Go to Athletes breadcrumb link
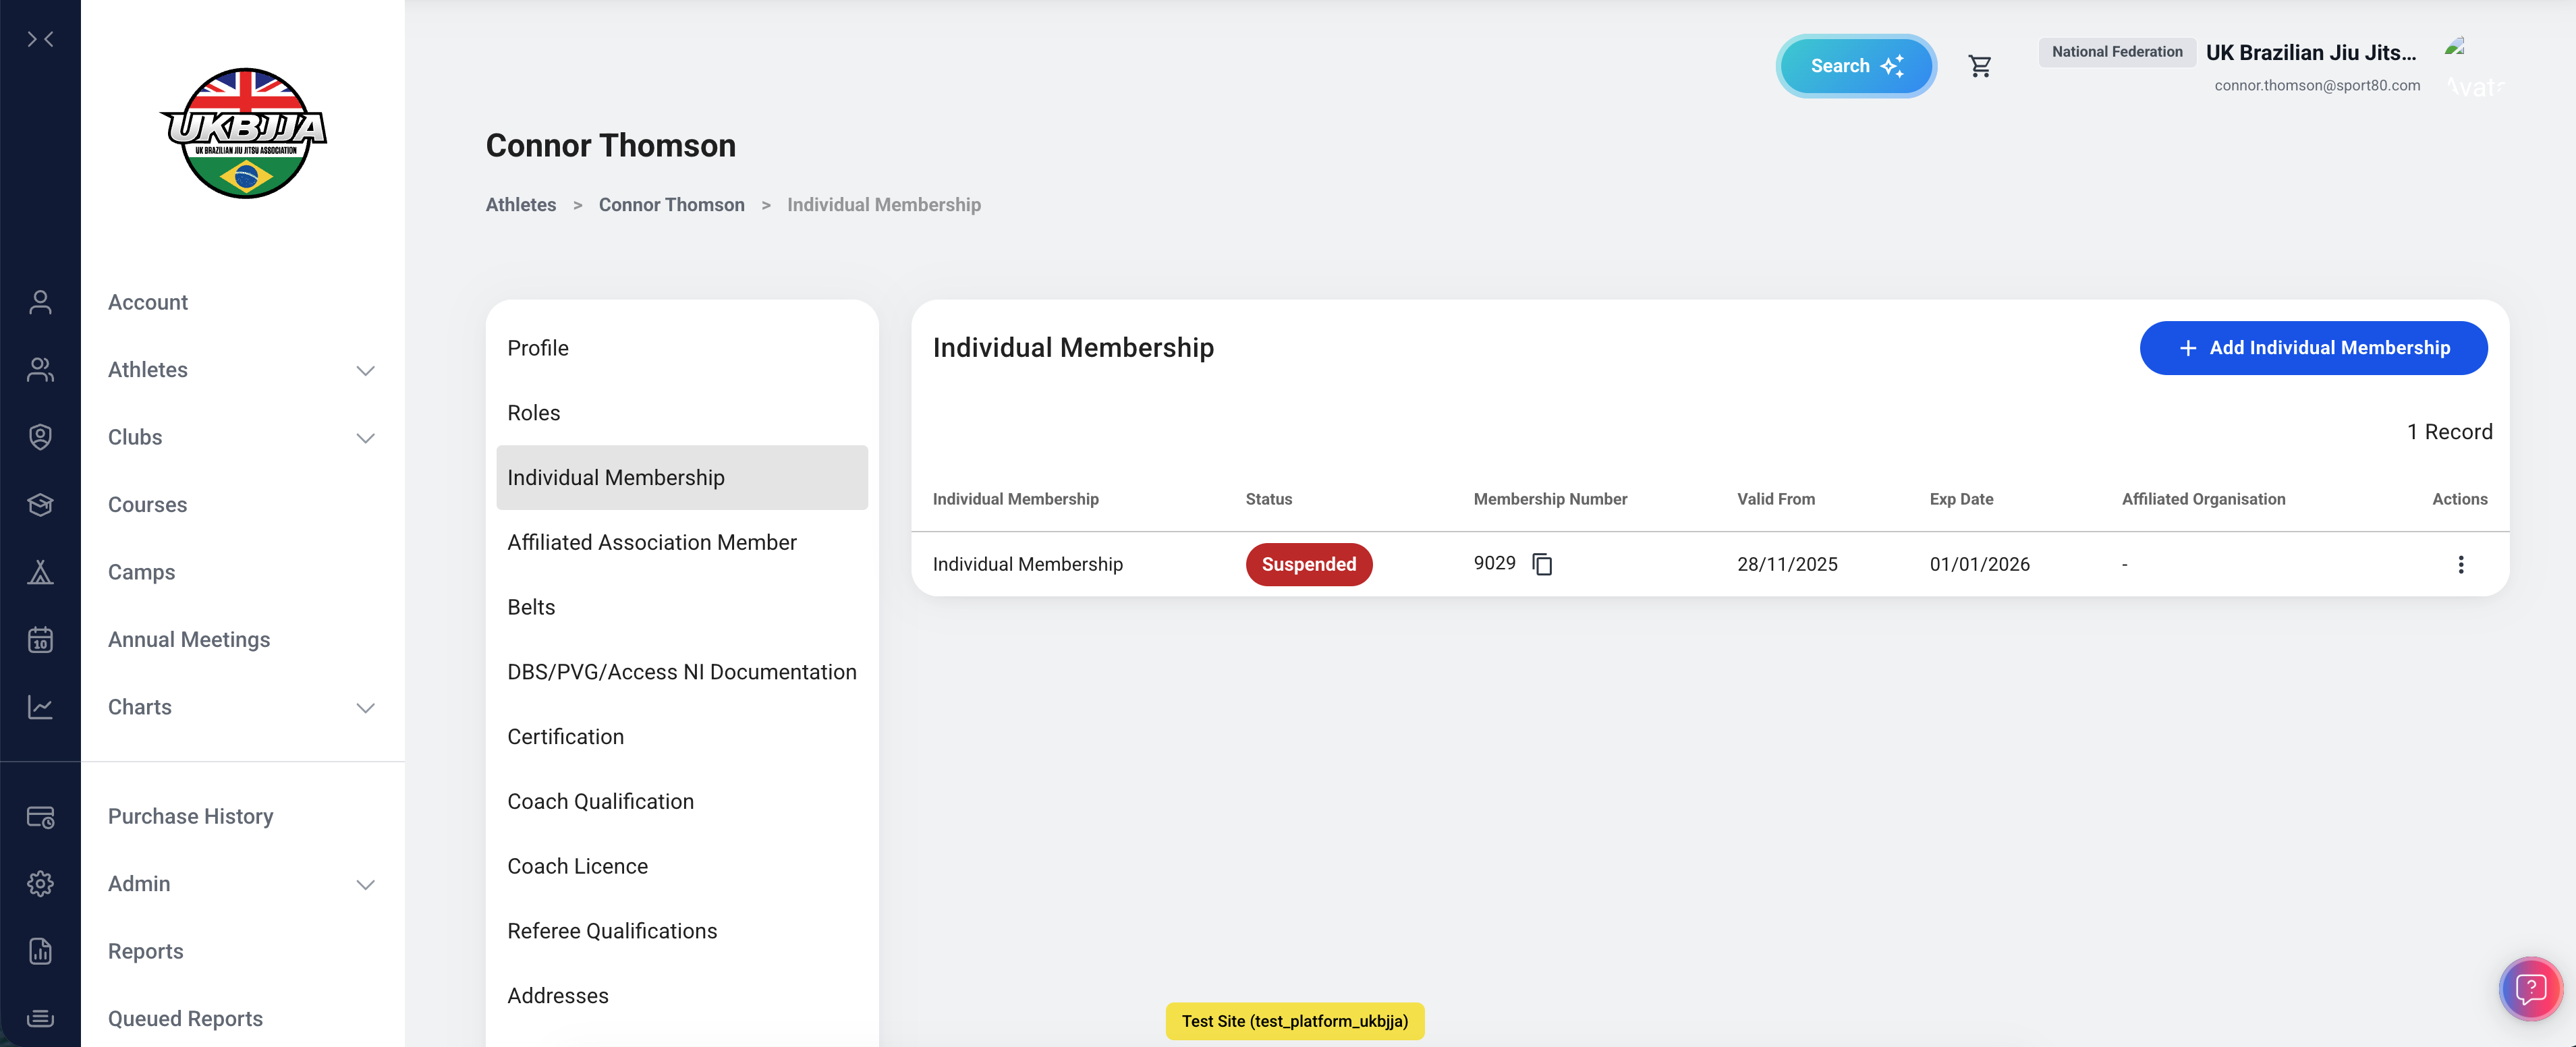This screenshot has height=1047, width=2576. (520, 204)
